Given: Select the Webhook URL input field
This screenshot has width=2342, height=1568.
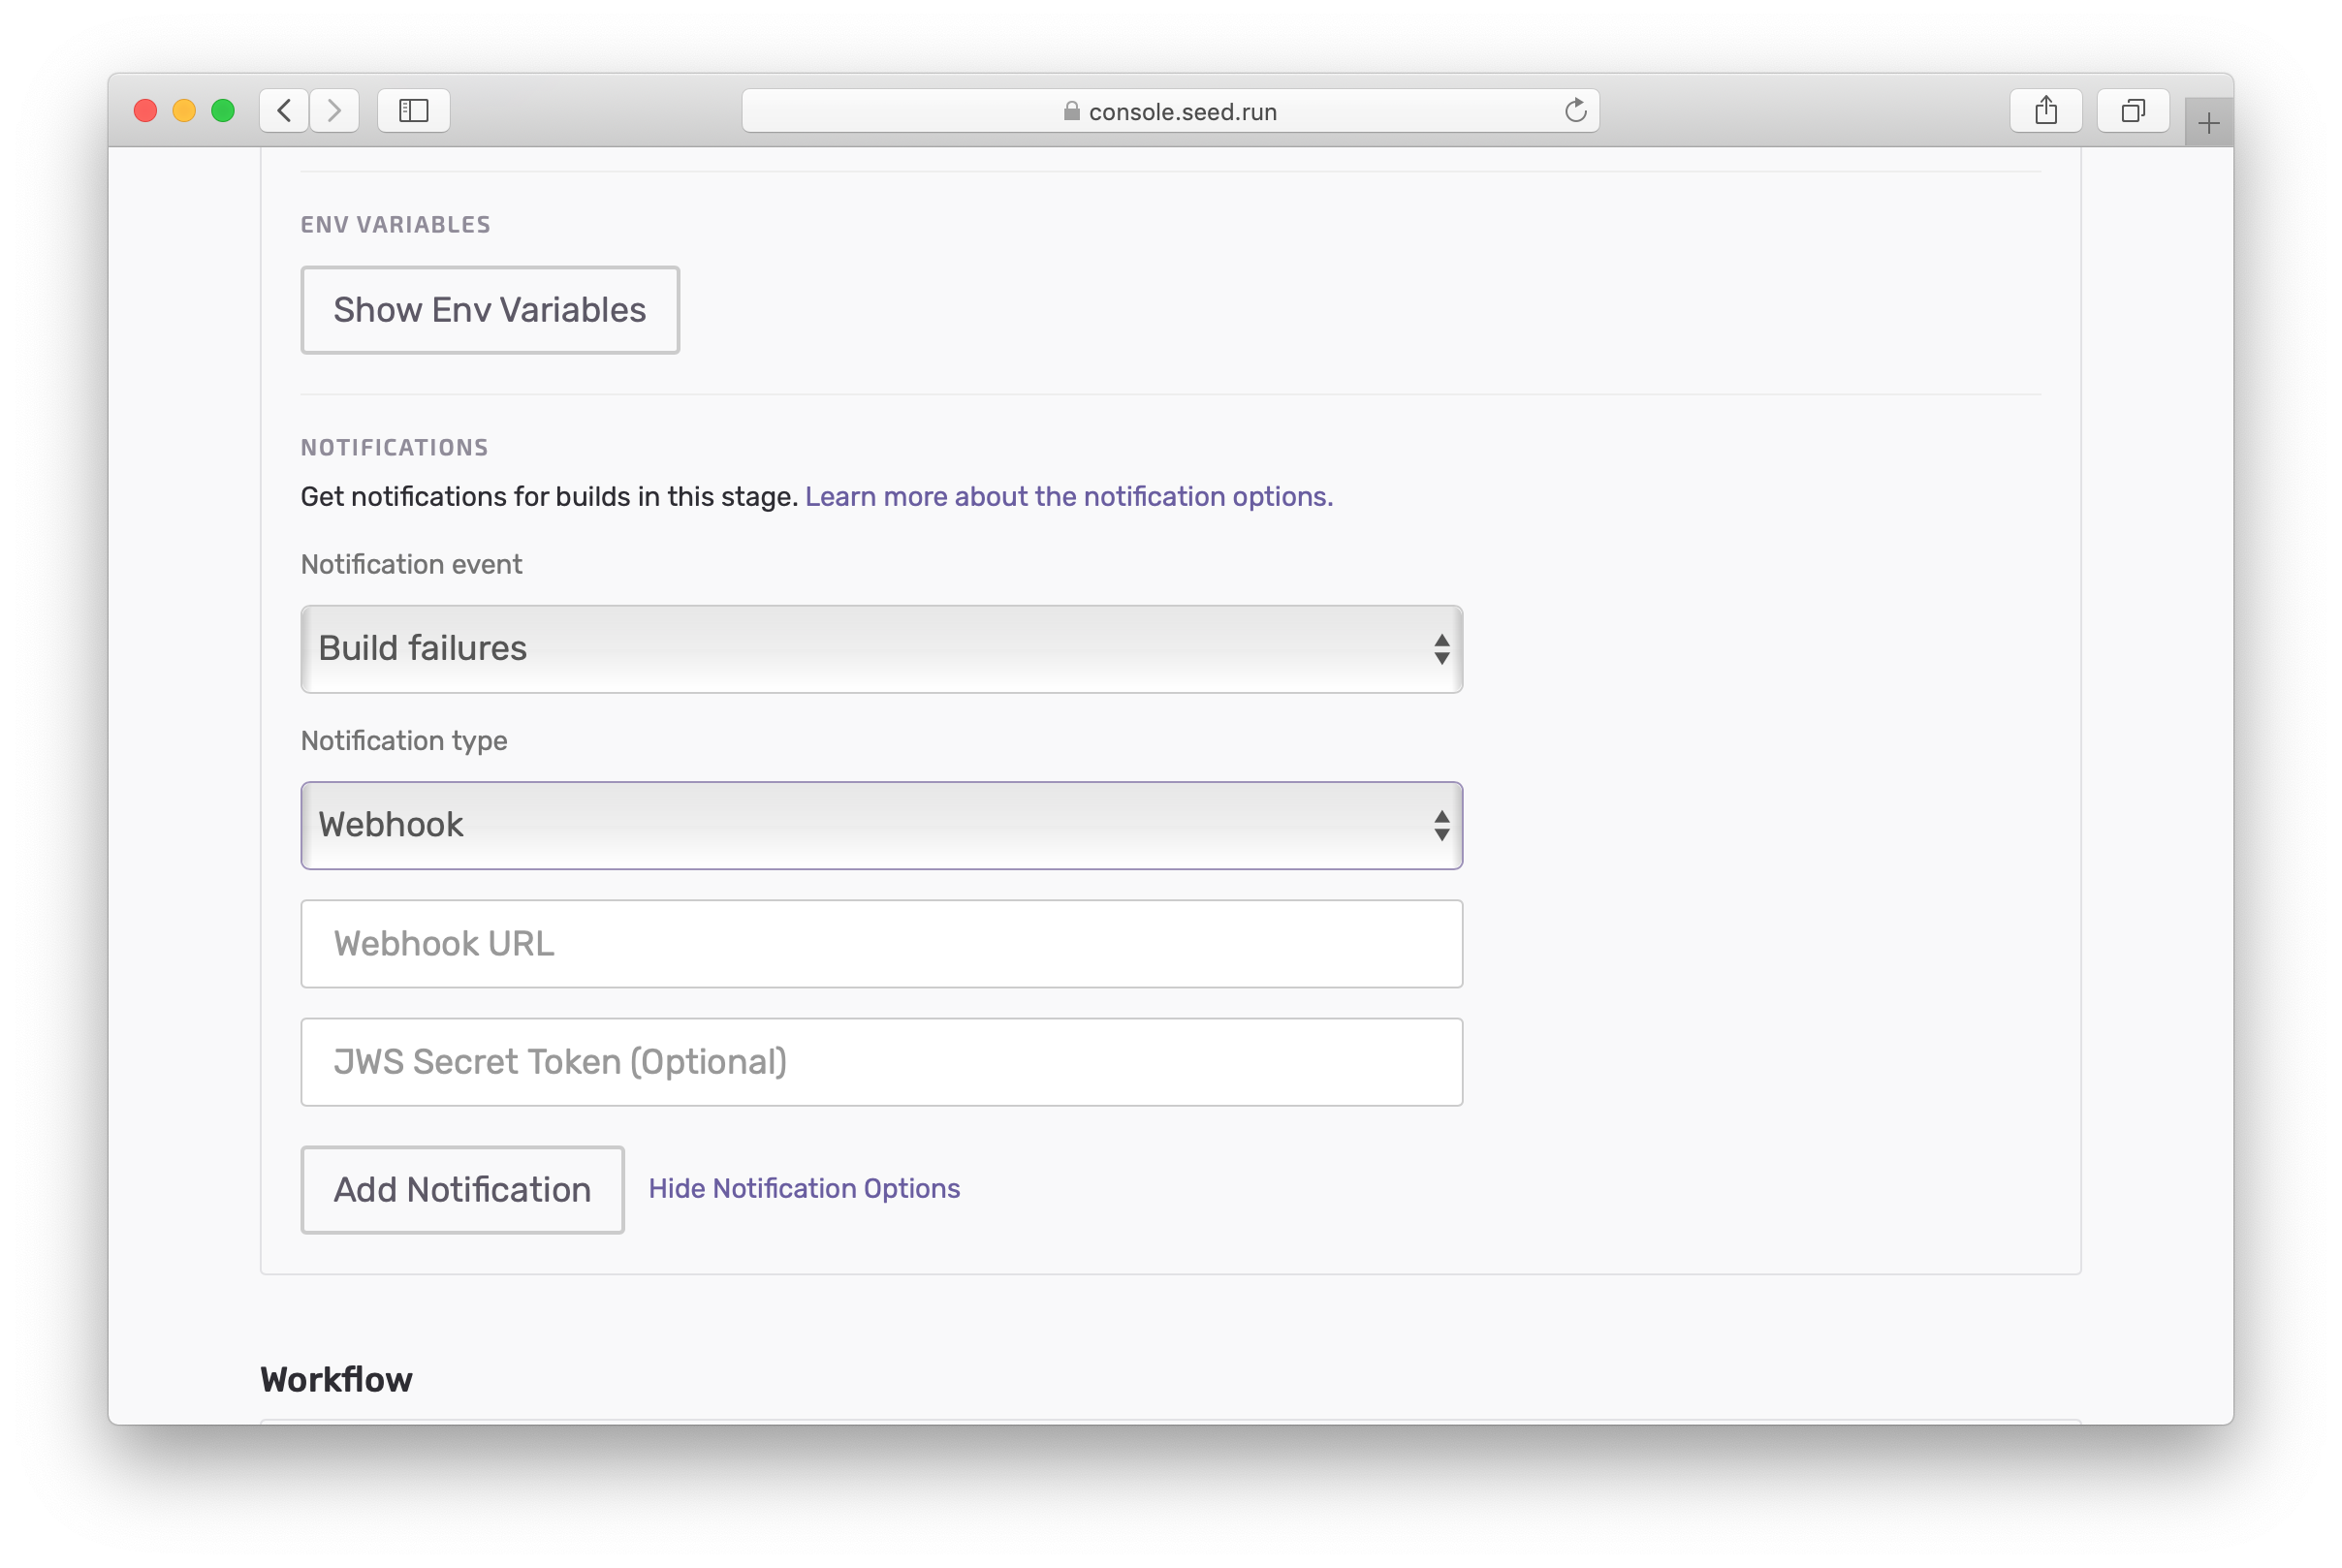Looking at the screenshot, I should [x=880, y=942].
